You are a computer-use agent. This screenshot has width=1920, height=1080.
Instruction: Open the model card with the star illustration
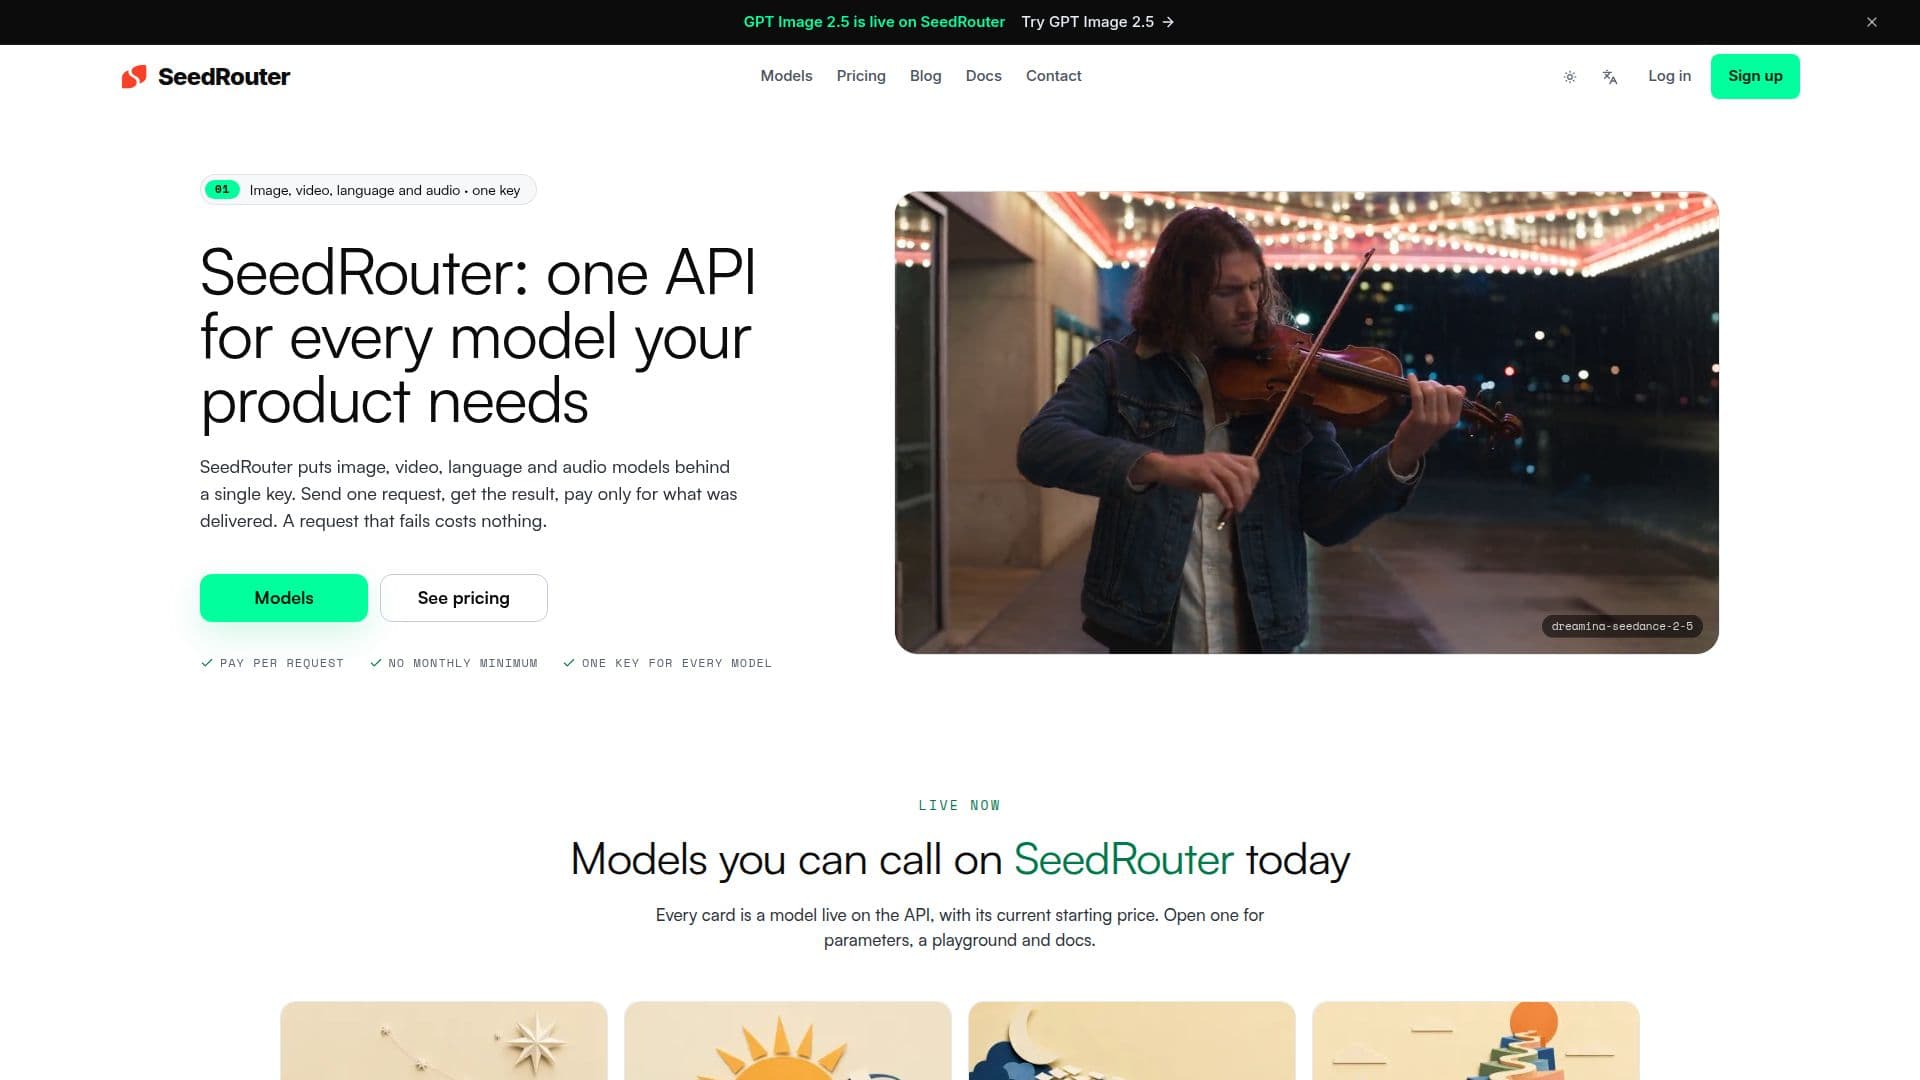click(444, 1041)
